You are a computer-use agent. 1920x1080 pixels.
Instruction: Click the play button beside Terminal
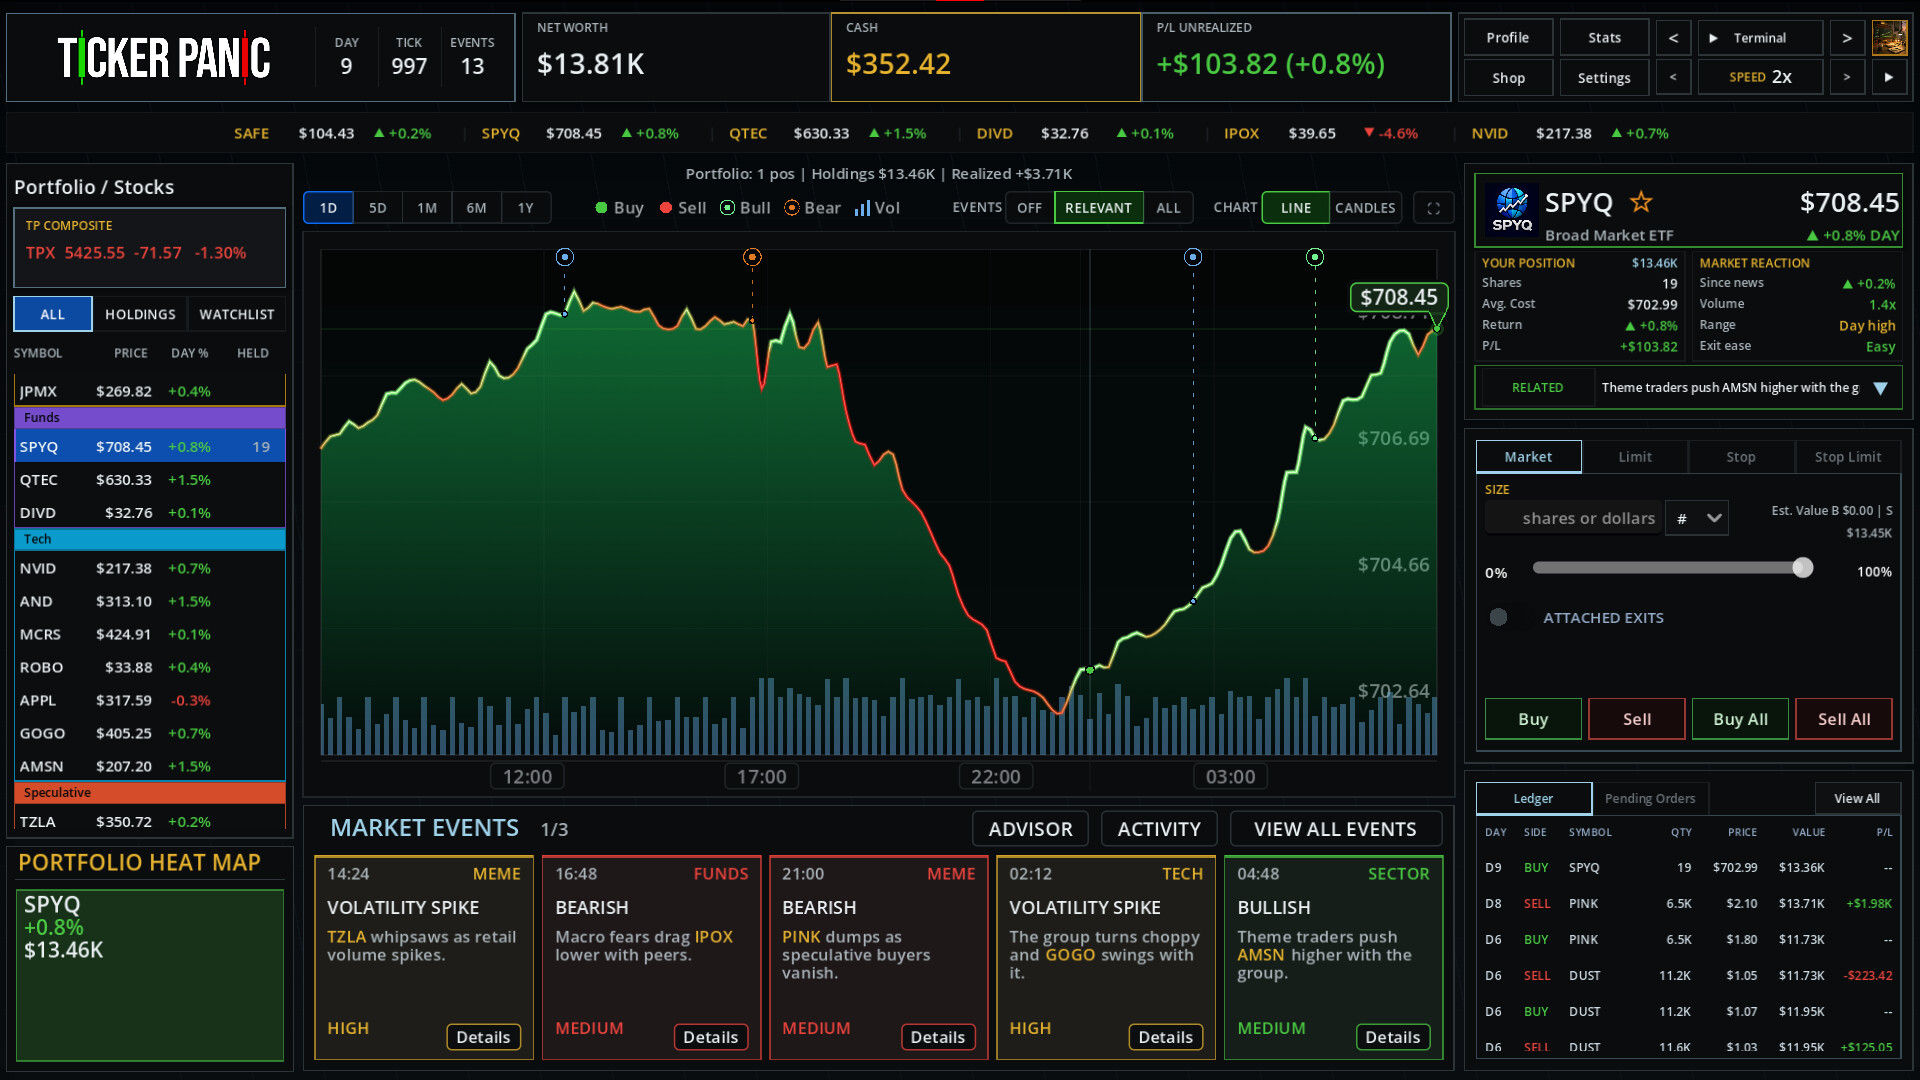1713,38
